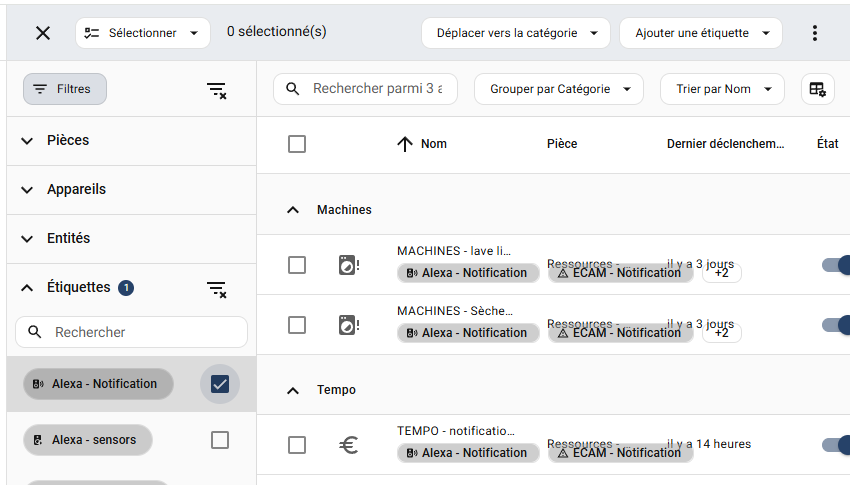Click the Filtres button
The width and height of the screenshot is (850, 485).
click(x=64, y=89)
